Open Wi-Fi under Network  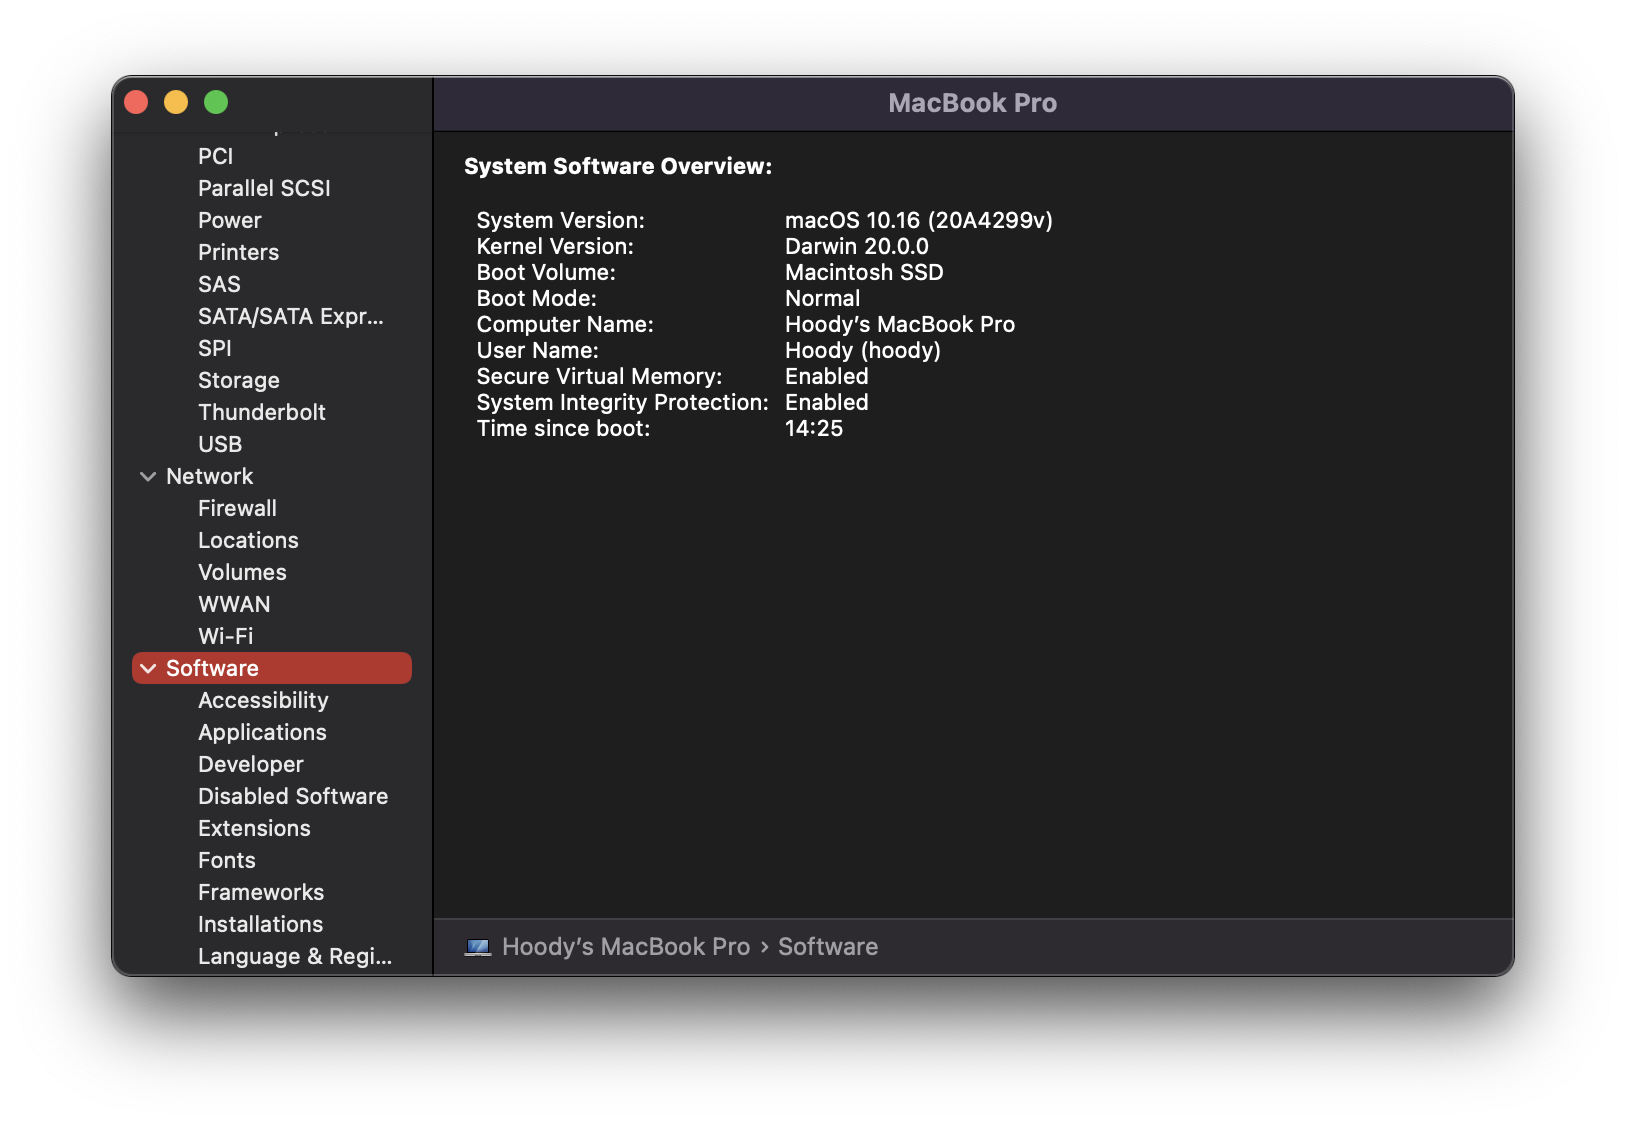point(225,636)
